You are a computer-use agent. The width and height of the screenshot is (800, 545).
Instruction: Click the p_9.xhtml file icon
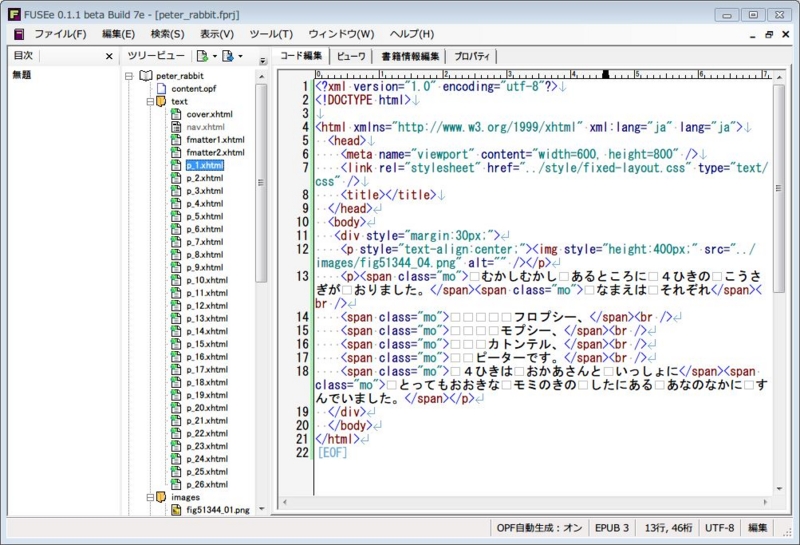176,267
